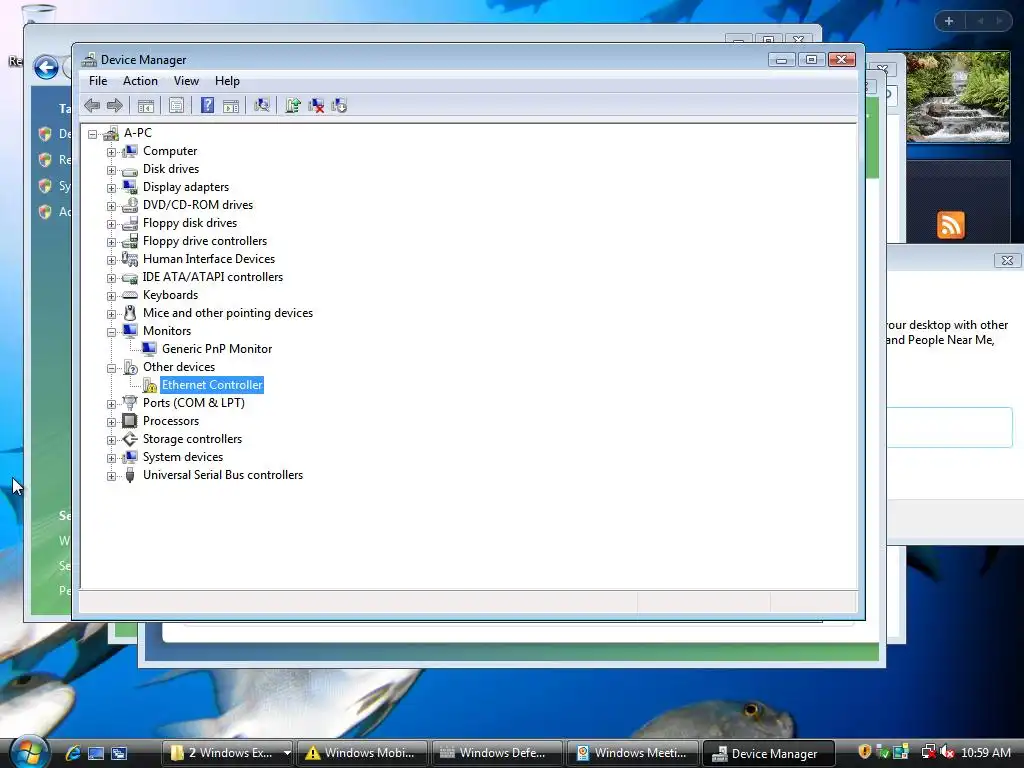This screenshot has width=1024, height=768.
Task: Open the Properties toolbar icon
Action: point(176,105)
